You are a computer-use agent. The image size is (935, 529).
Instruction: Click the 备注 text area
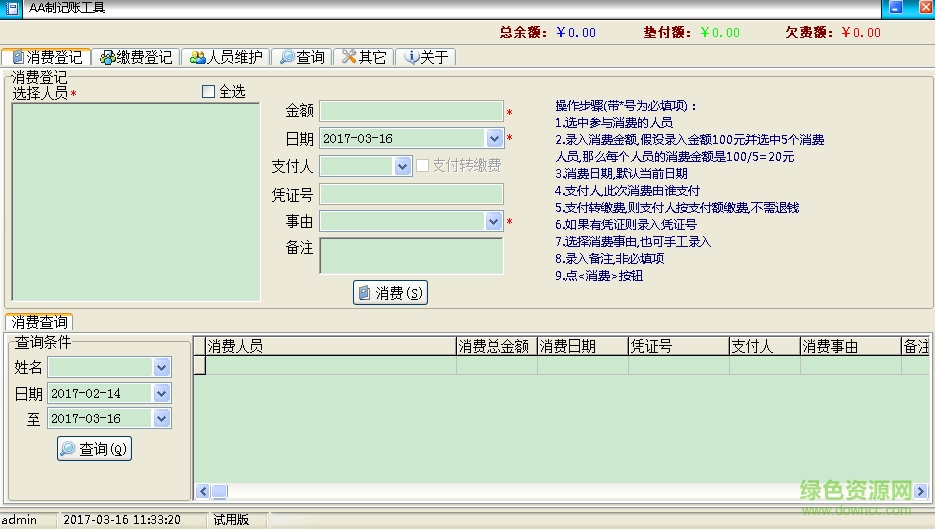411,256
